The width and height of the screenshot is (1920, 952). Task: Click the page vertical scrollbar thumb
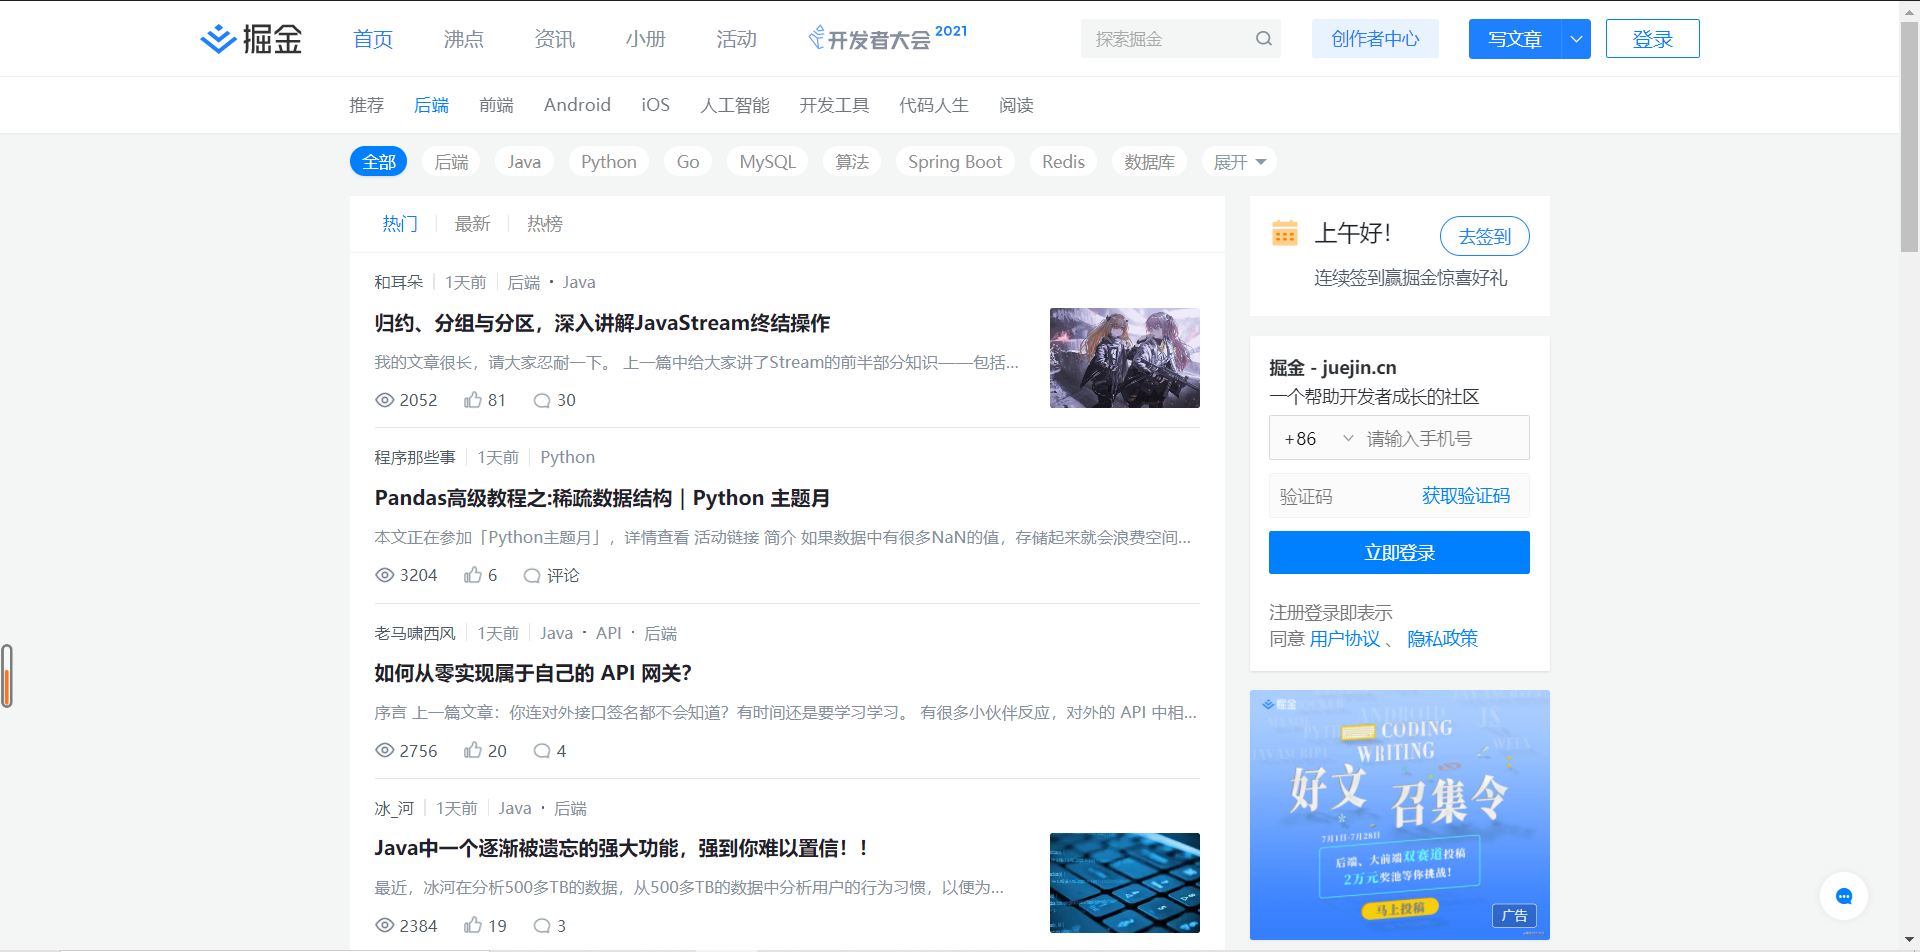1909,135
